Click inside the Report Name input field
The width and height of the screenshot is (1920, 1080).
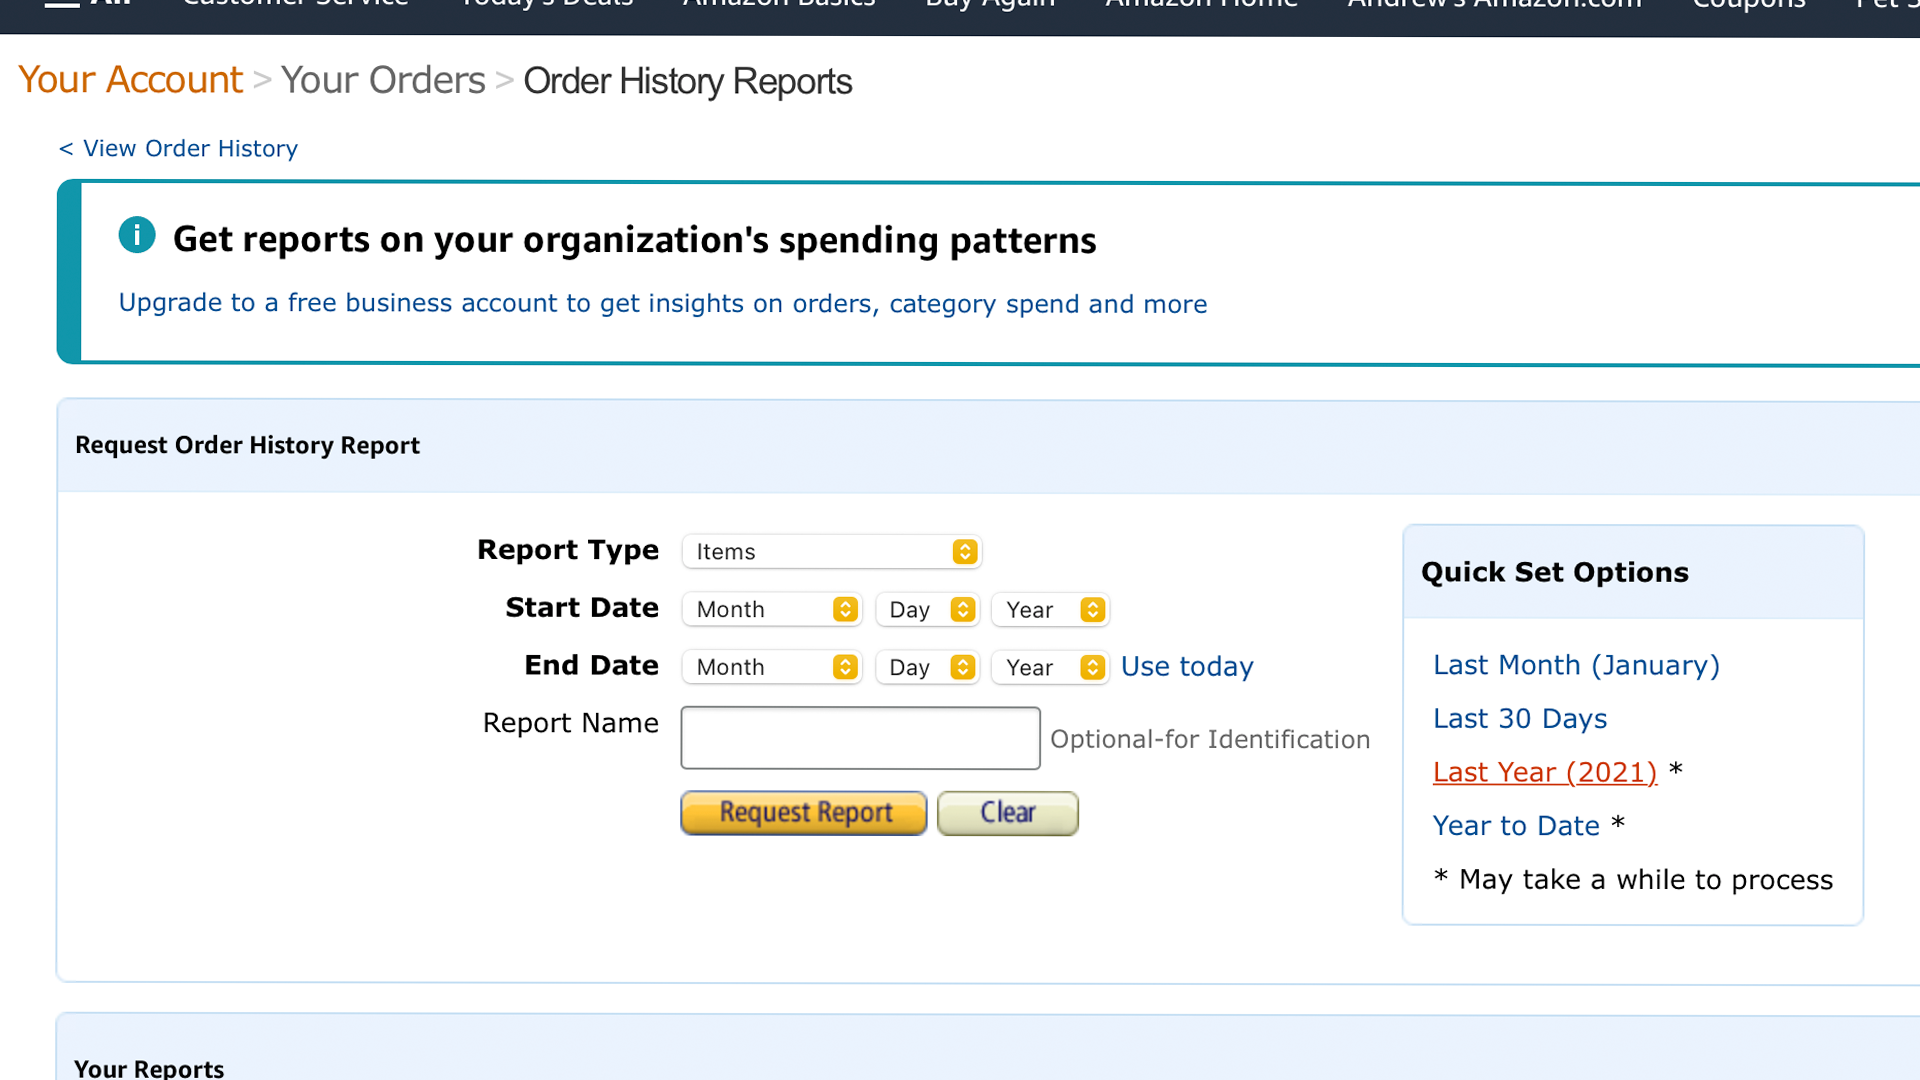[860, 738]
